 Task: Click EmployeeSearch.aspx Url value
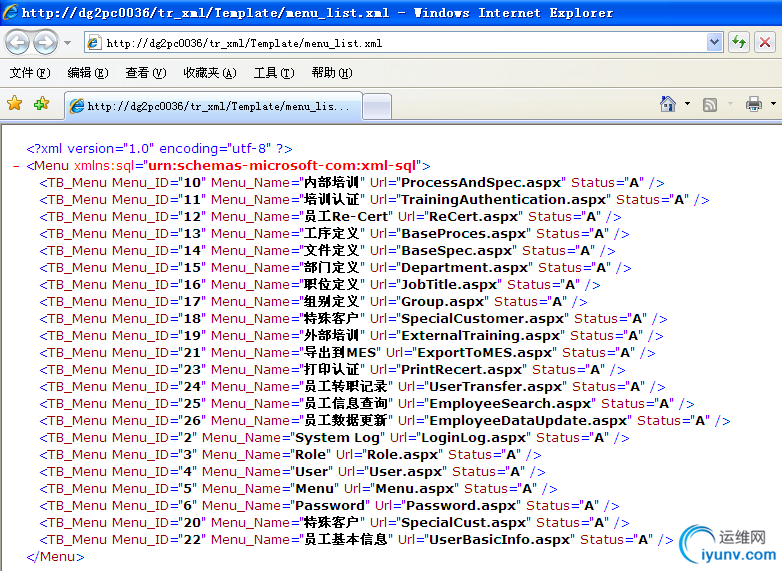510,403
